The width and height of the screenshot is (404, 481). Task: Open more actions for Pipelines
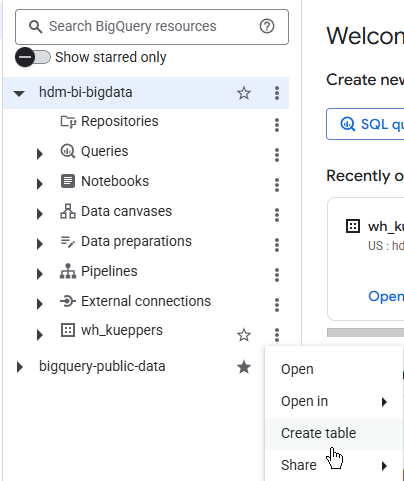coord(277,275)
